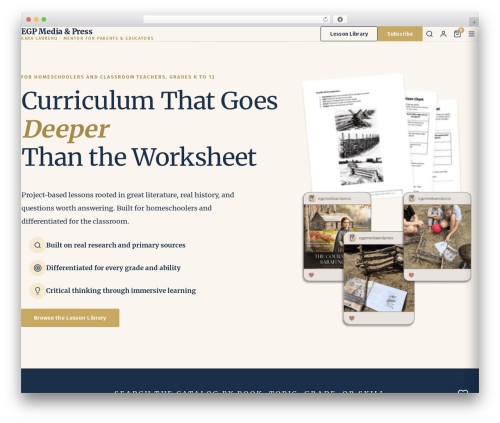The width and height of the screenshot is (500, 423).
Task: Click the browser reload icon
Action: point(325,20)
